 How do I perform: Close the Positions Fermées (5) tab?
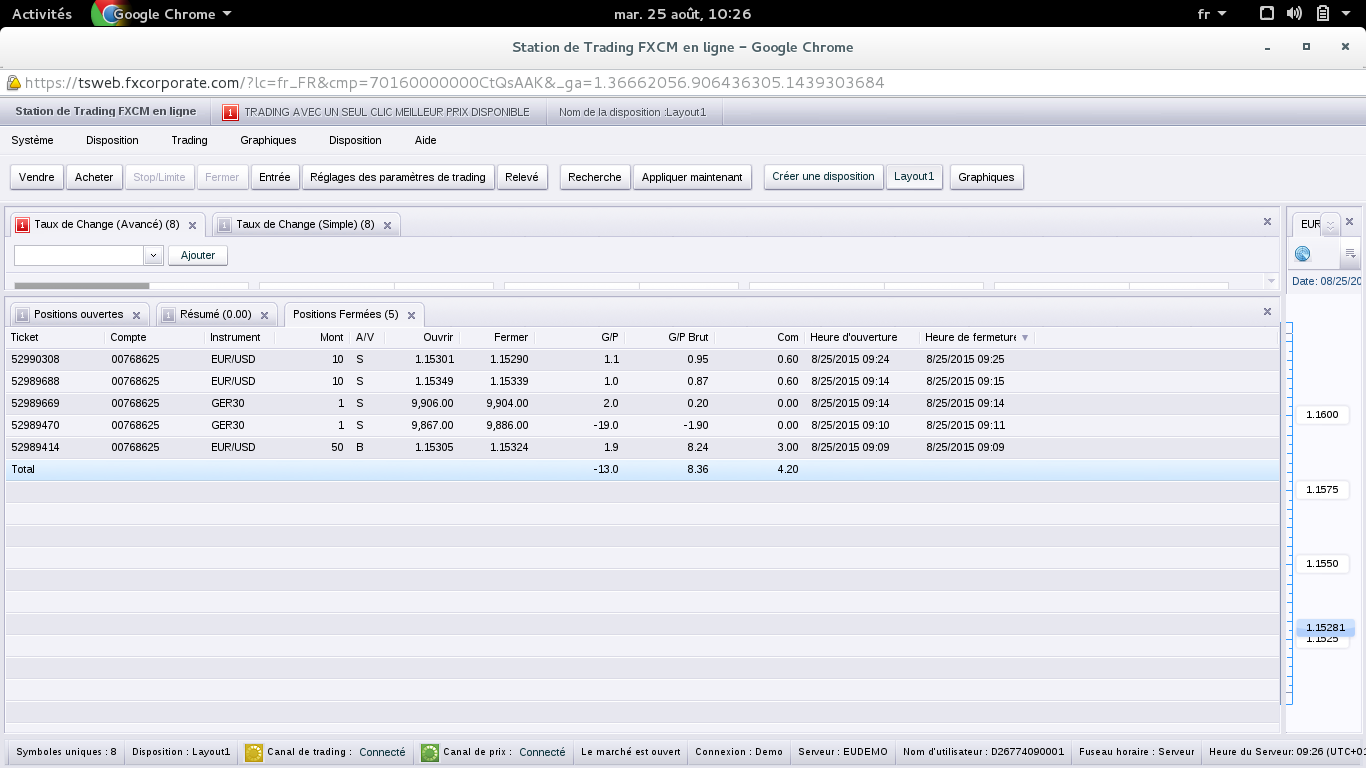pos(411,316)
